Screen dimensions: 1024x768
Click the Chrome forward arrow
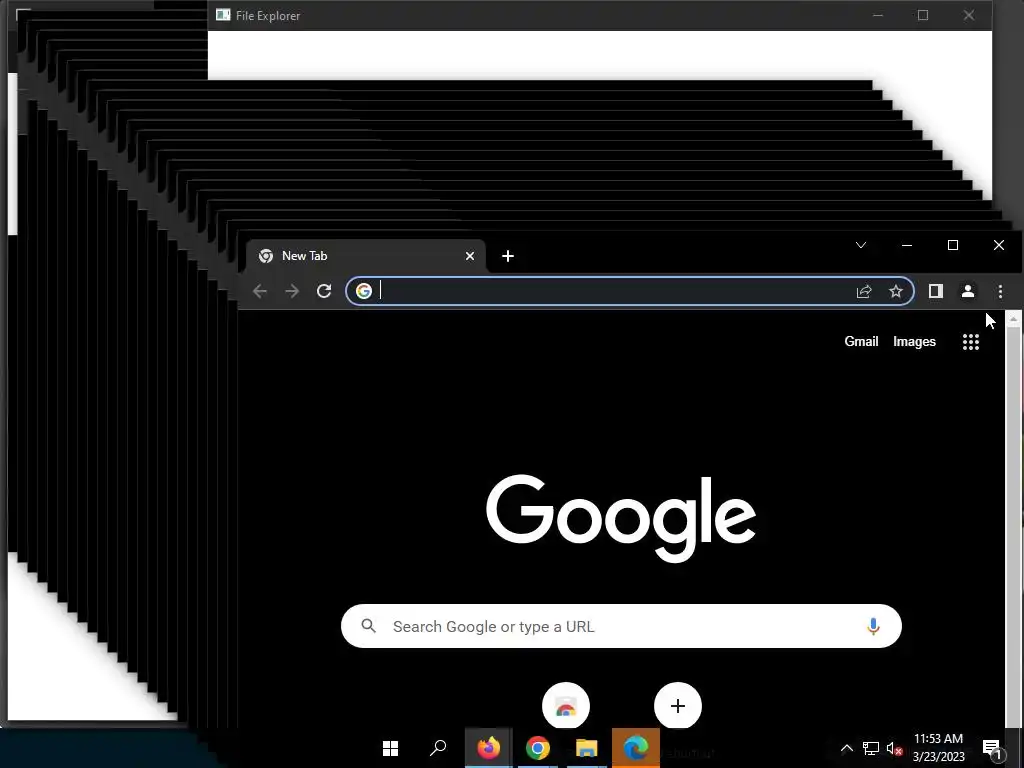292,291
